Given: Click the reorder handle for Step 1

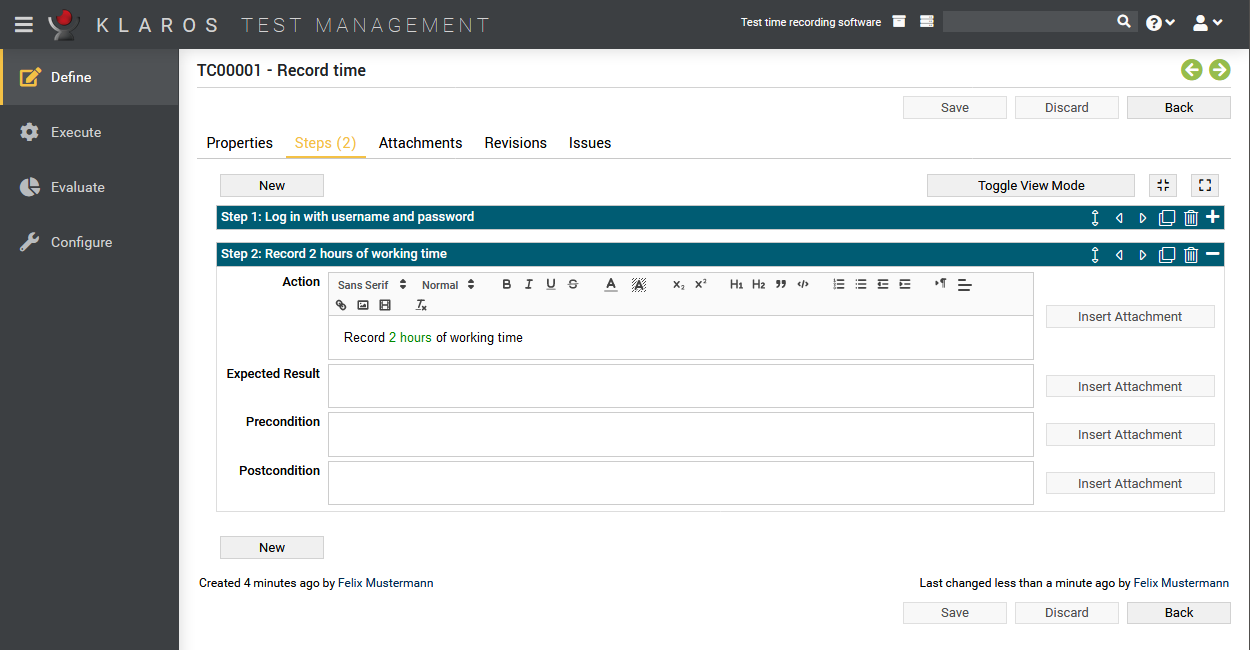Looking at the screenshot, I should pyautogui.click(x=1095, y=217).
